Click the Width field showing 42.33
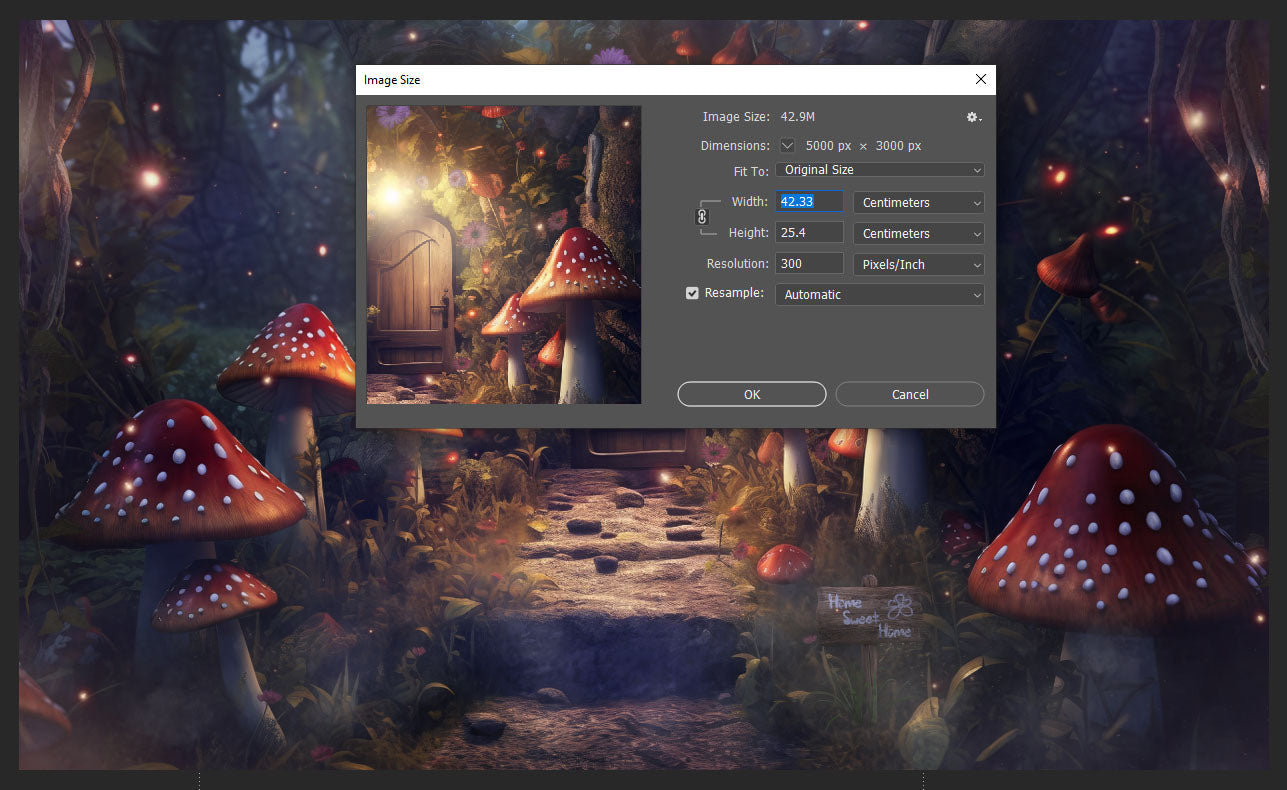 (x=810, y=202)
